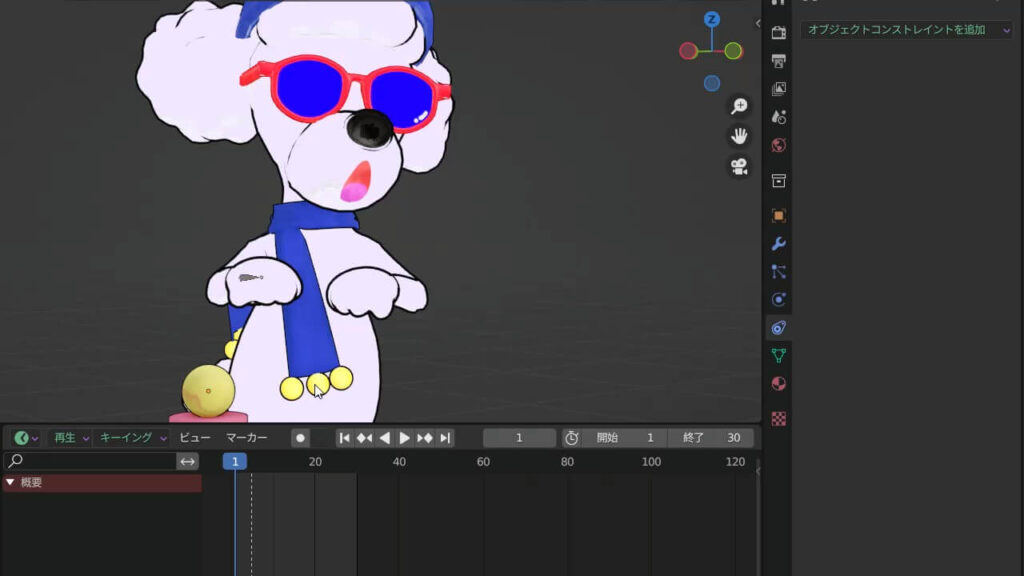Open the Collection properties tab
The width and height of the screenshot is (1024, 576).
coord(778,181)
